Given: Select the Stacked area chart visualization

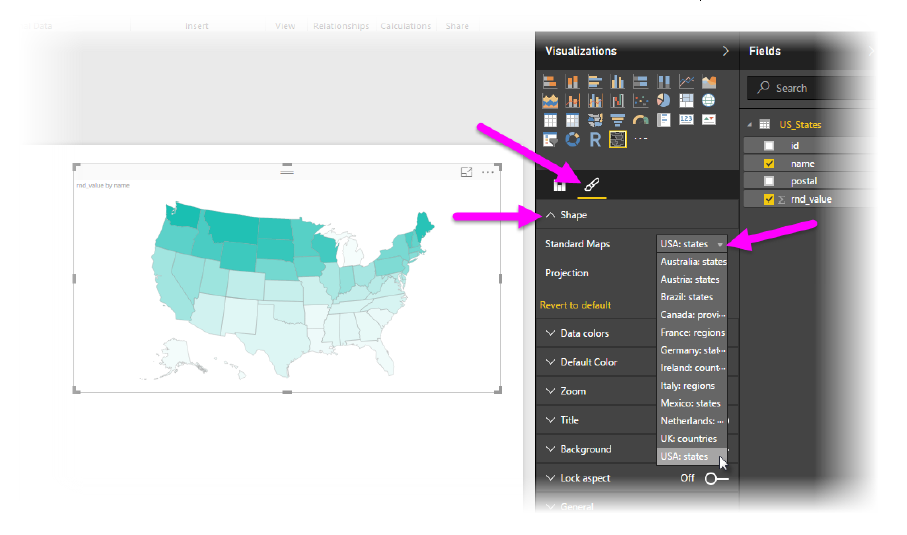Looking at the screenshot, I should 550,101.
